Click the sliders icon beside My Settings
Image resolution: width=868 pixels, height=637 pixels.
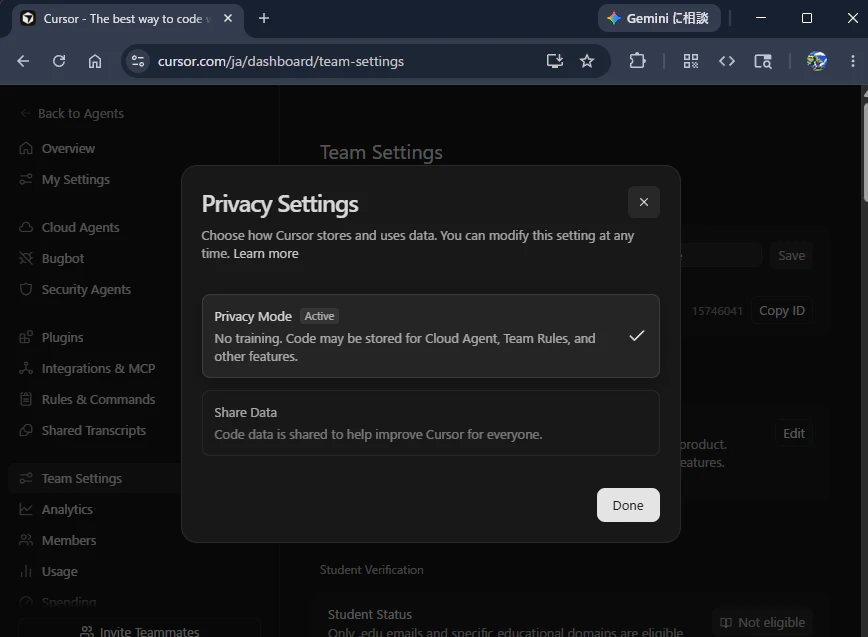pos(26,179)
